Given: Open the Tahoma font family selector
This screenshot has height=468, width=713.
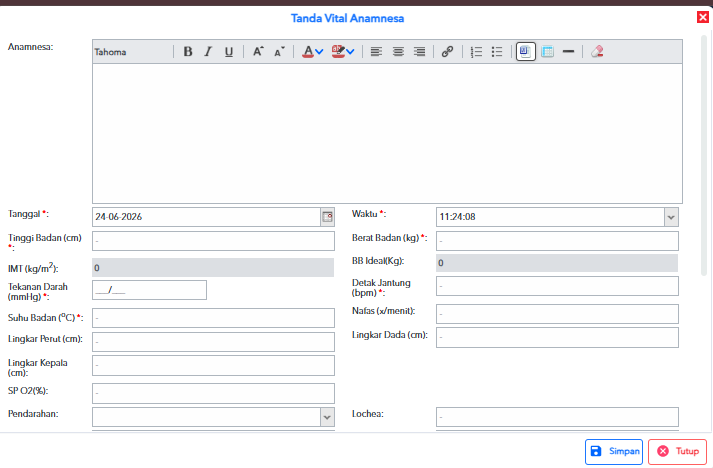Looking at the screenshot, I should pyautogui.click(x=132, y=52).
